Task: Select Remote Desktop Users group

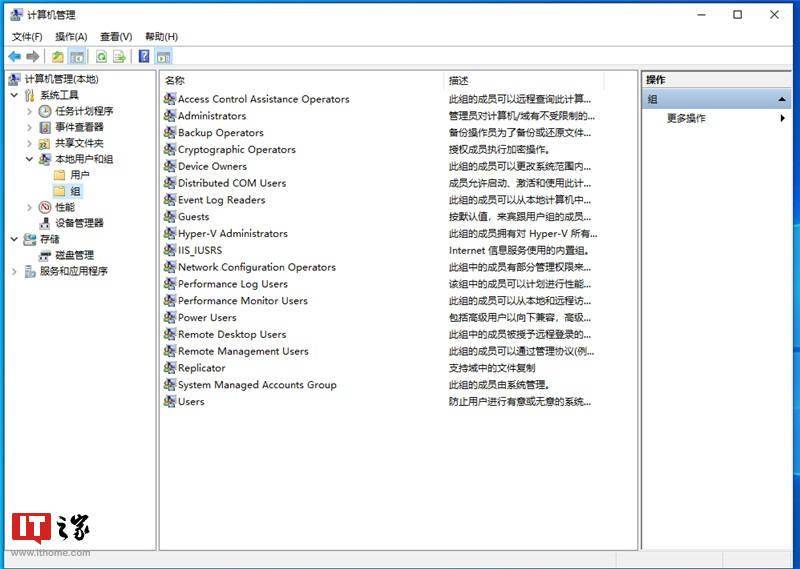Action: click(232, 334)
